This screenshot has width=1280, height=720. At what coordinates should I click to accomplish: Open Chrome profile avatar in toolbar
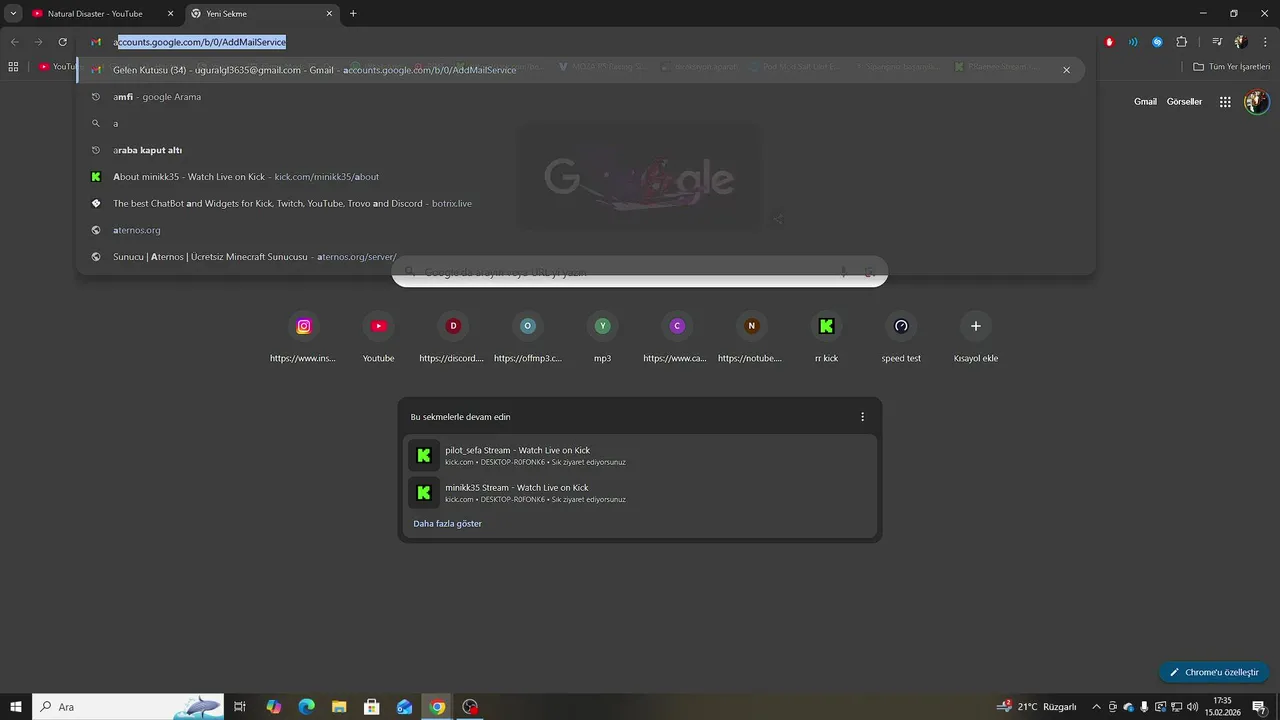click(1241, 42)
